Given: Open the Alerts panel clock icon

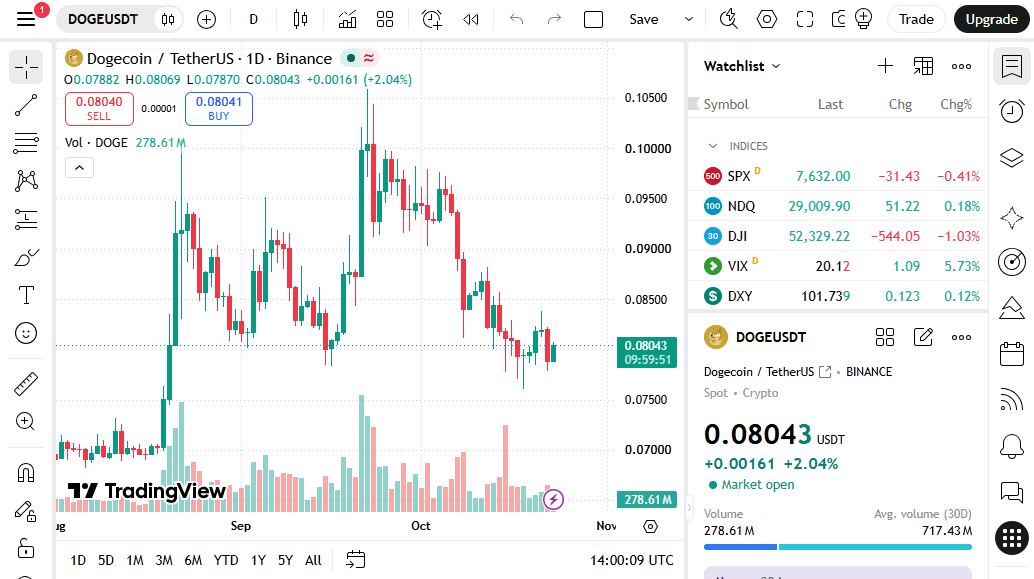Looking at the screenshot, I should click(x=1012, y=110).
